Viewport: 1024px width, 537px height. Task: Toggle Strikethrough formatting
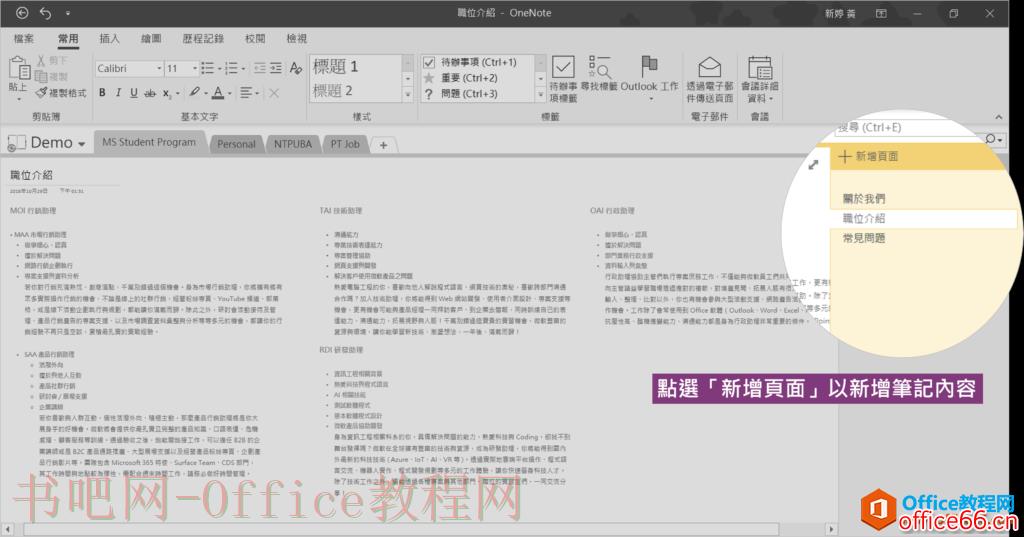point(150,93)
